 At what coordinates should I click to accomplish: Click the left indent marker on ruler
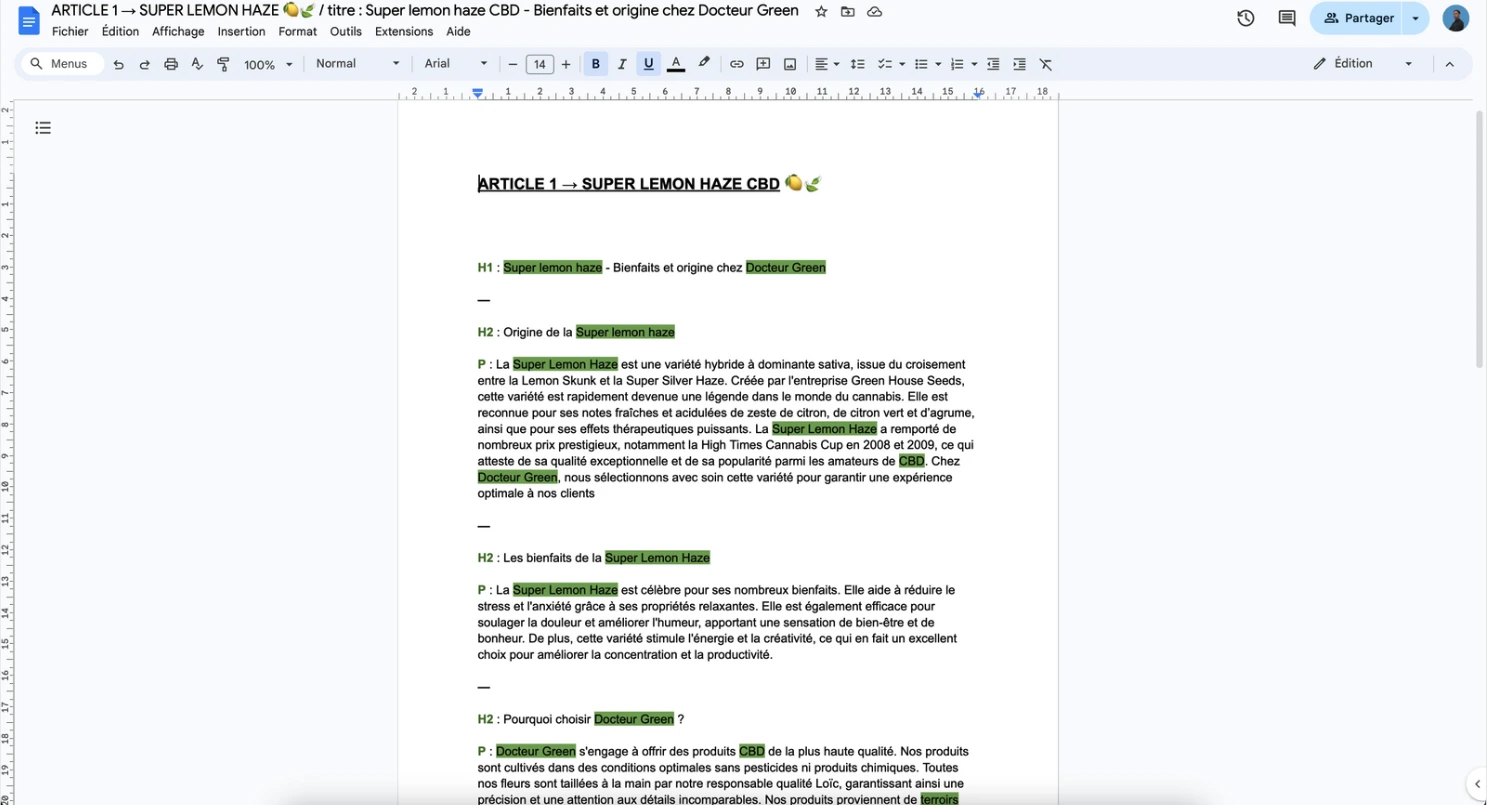coord(478,93)
